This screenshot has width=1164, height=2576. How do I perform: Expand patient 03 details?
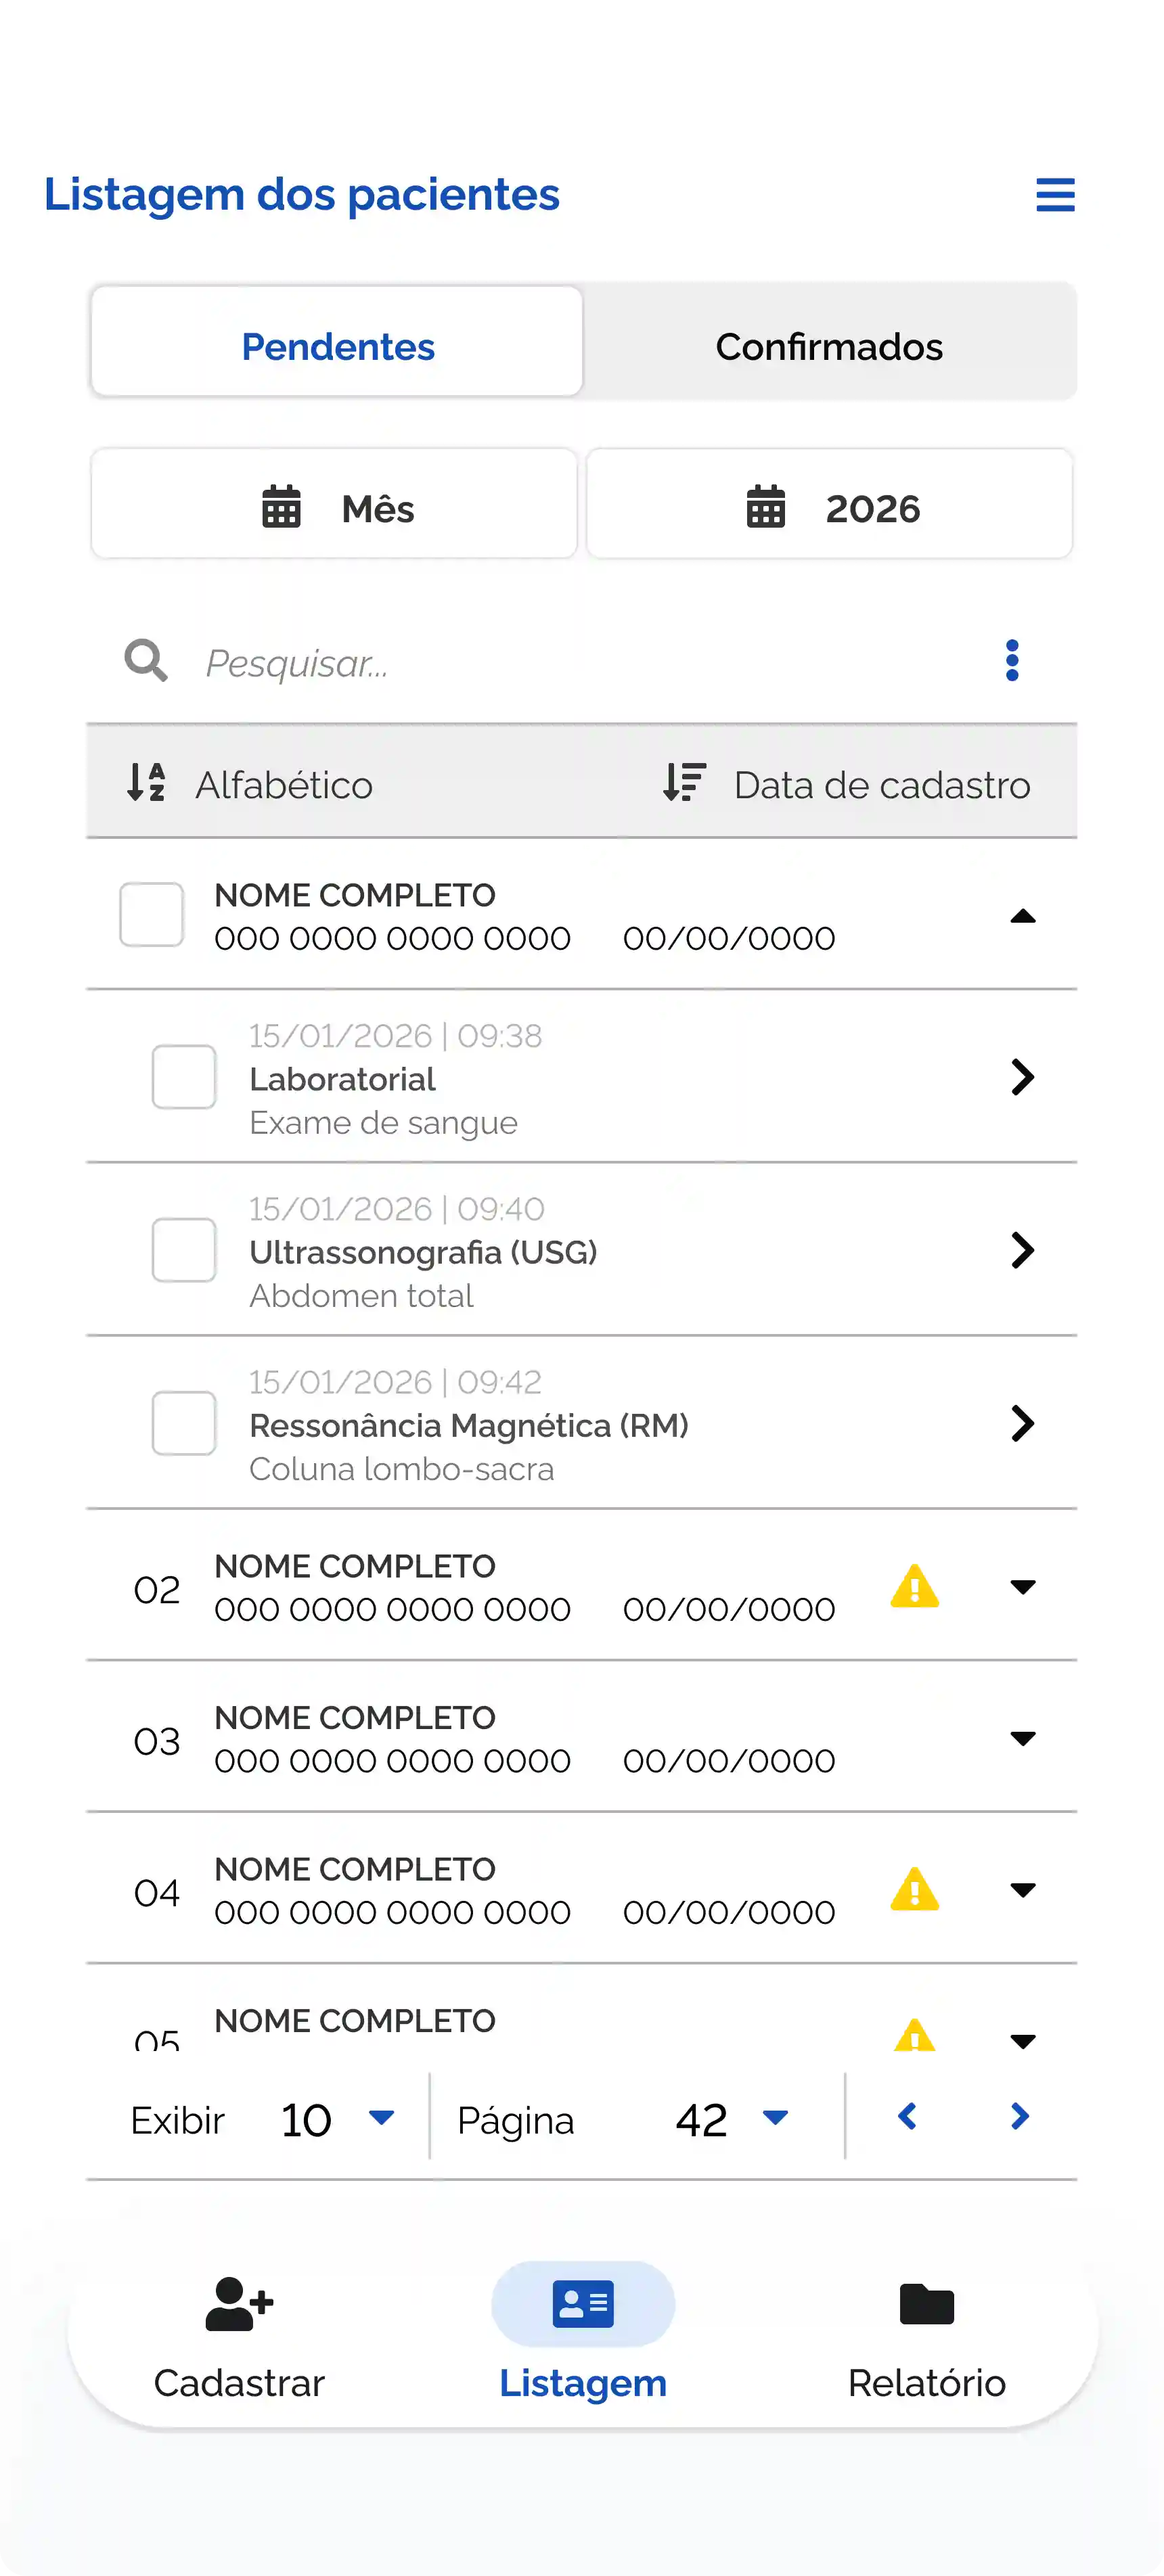click(x=1022, y=1739)
